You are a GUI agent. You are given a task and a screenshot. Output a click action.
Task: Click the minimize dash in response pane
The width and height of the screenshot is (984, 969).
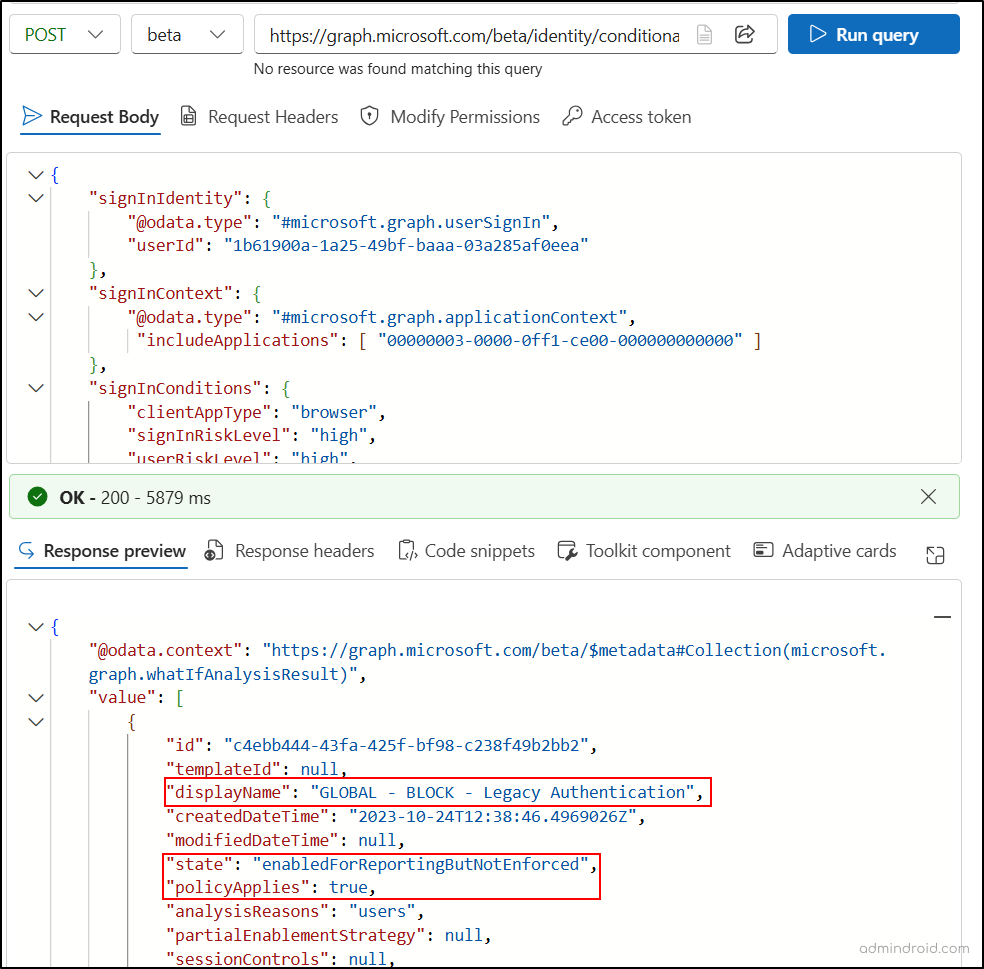tap(942, 617)
